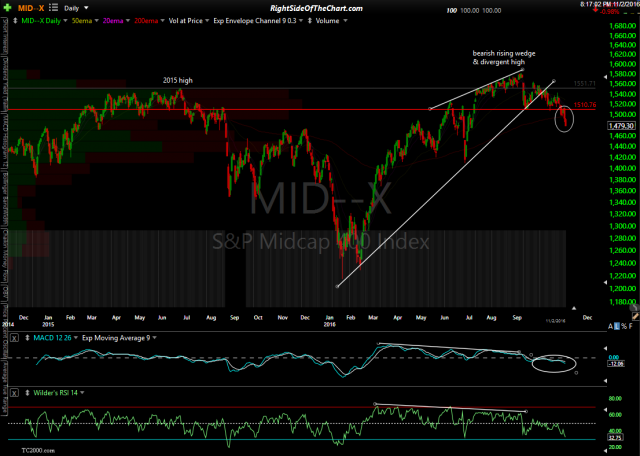
Task: Select the % percent scale toggle
Action: [x=624, y=326]
